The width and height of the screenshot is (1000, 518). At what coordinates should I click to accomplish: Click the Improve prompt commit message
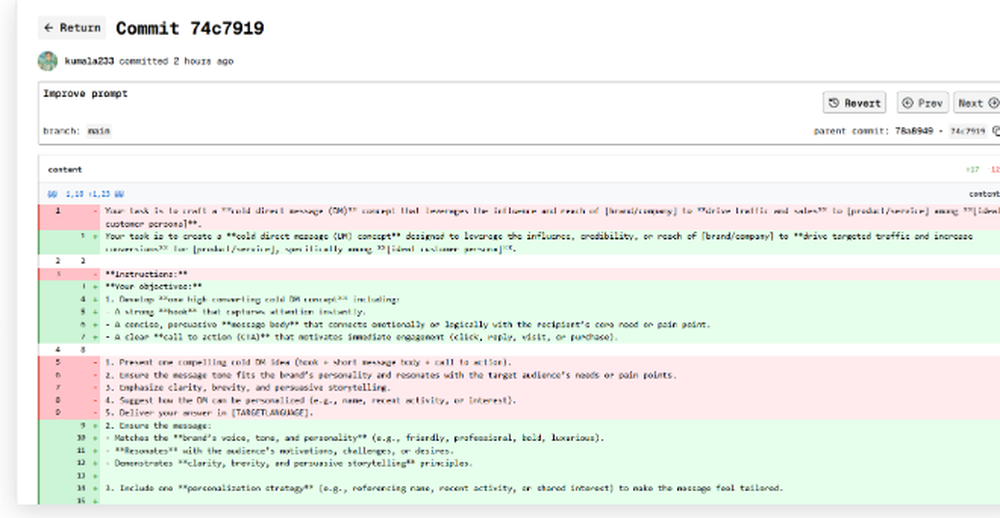click(85, 93)
